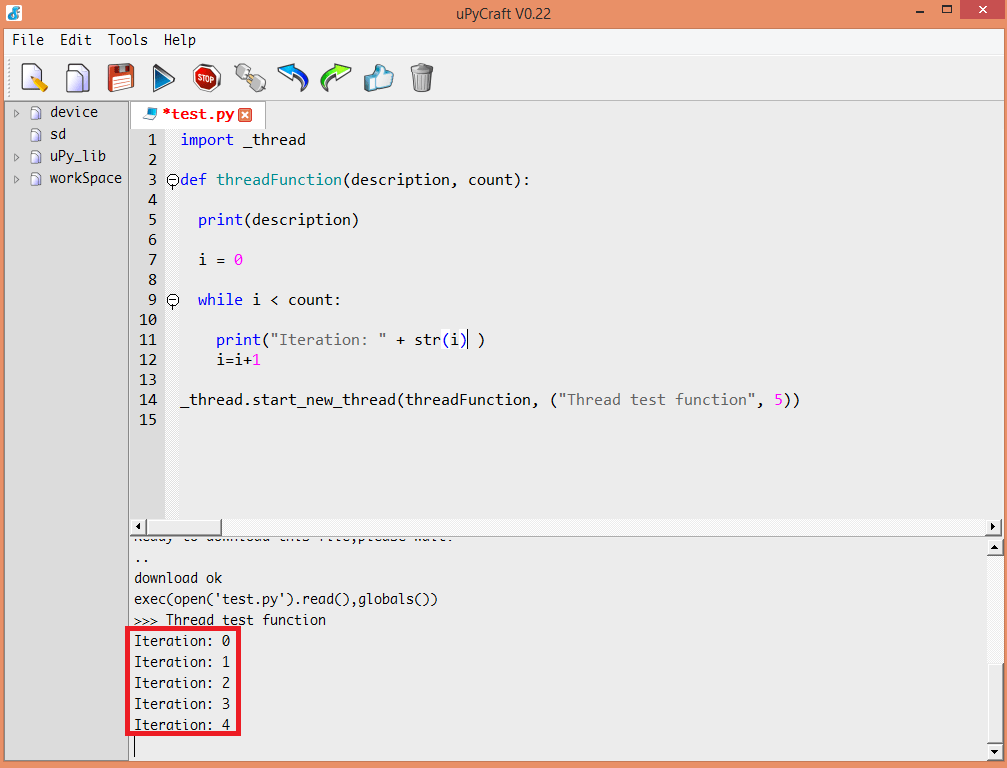Expand the workSpace folder
The width and height of the screenshot is (1007, 768).
pyautogui.click(x=15, y=178)
